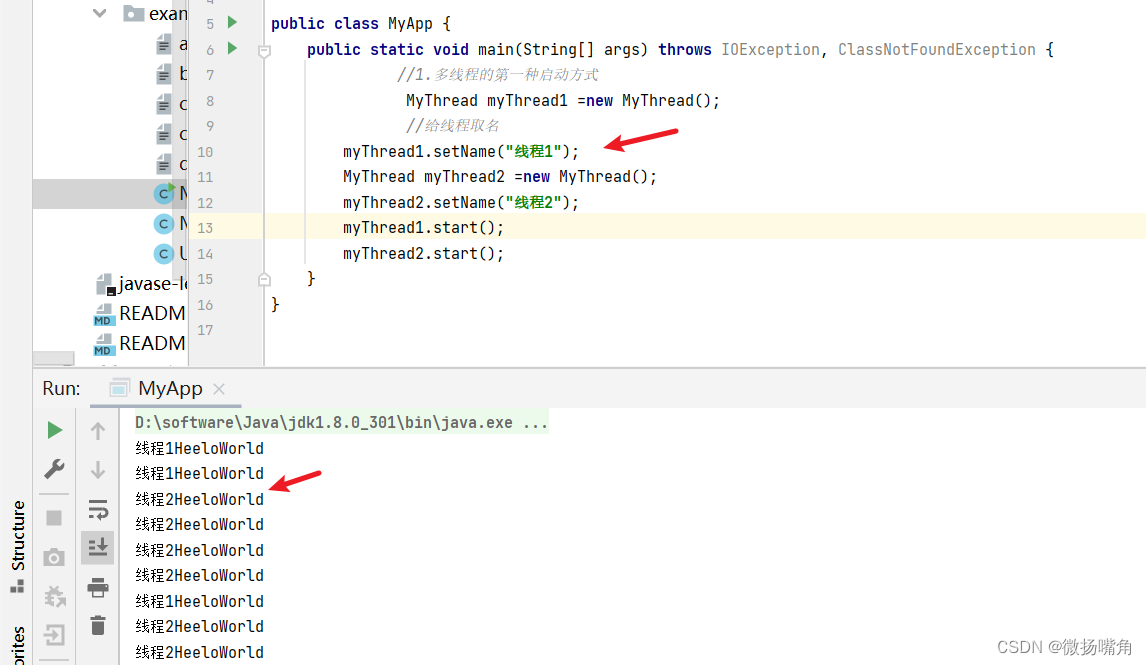This screenshot has height=665, width=1146.
Task: Toggle scroll to end of console
Action: coord(98,547)
